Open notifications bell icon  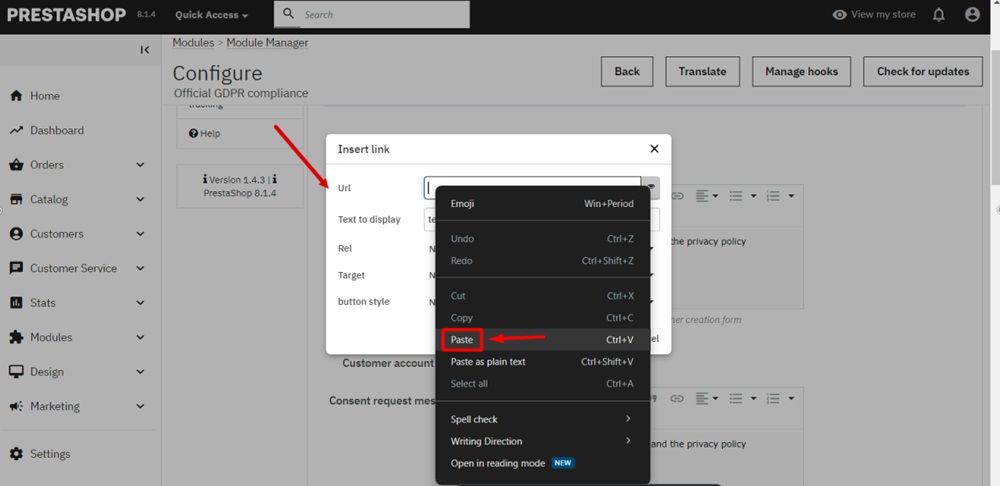pyautogui.click(x=939, y=15)
